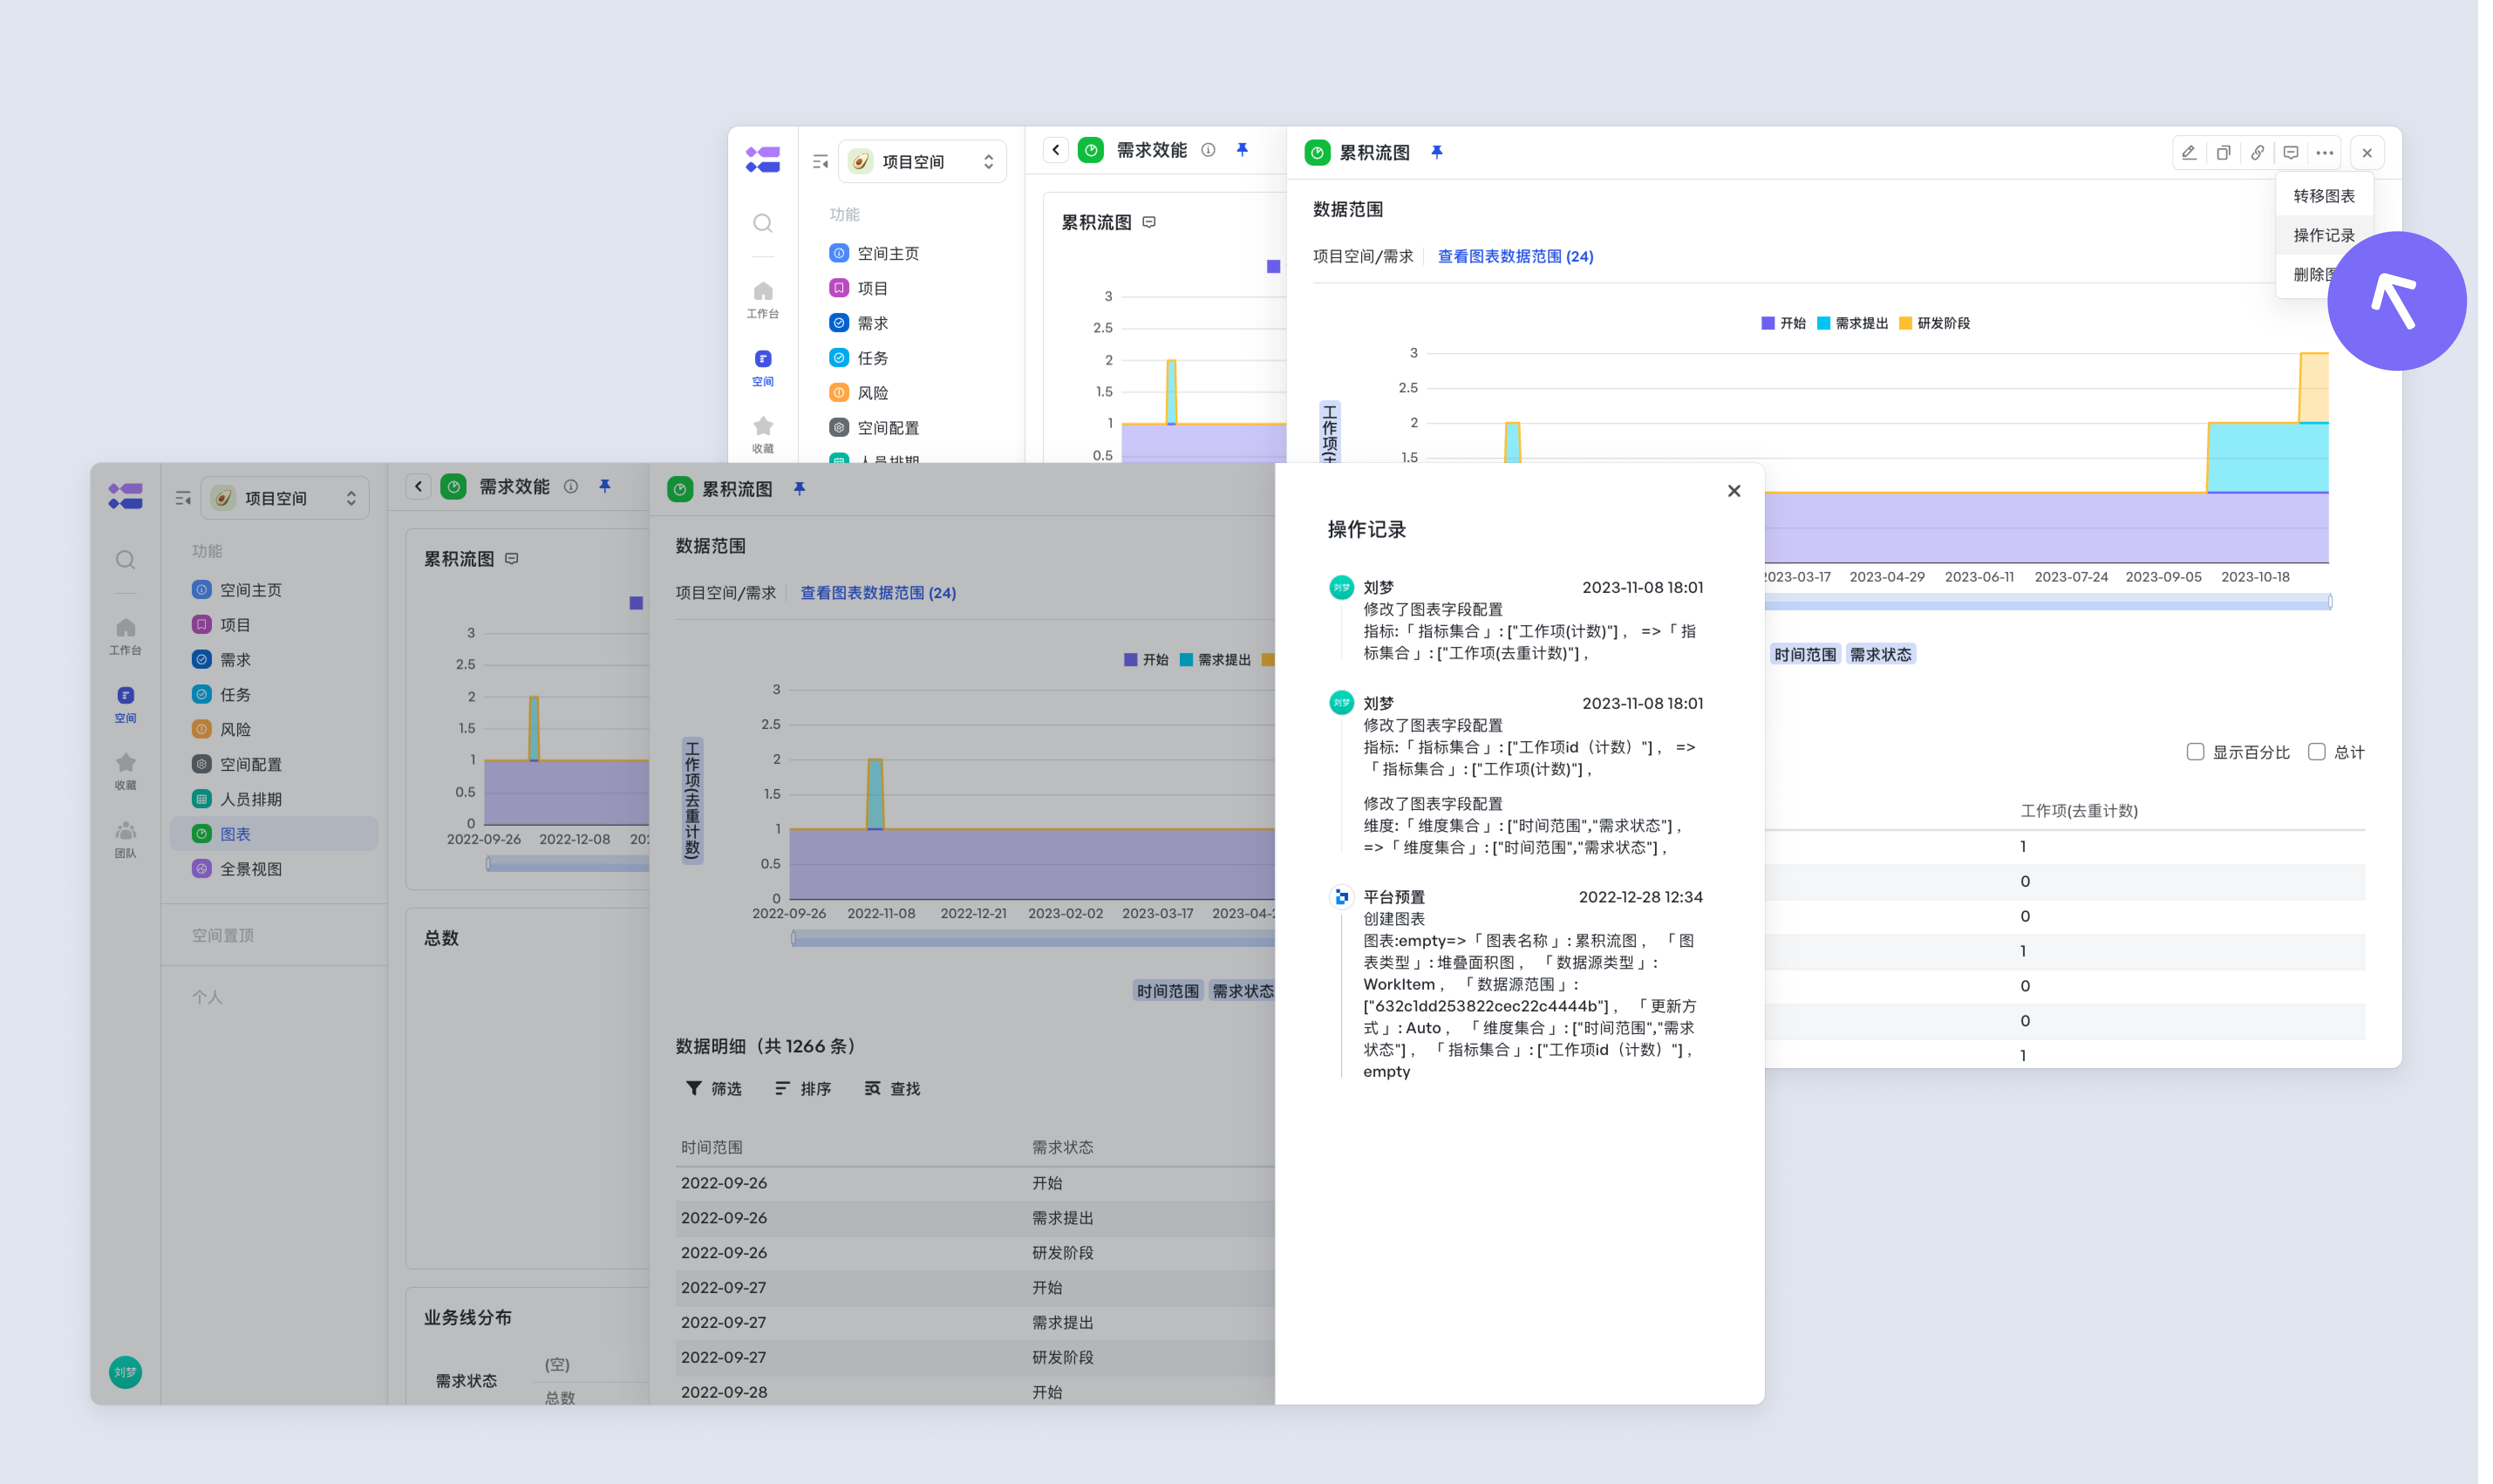
Task: Click comment icon on back window 累积流图 card
Action: 1149,222
